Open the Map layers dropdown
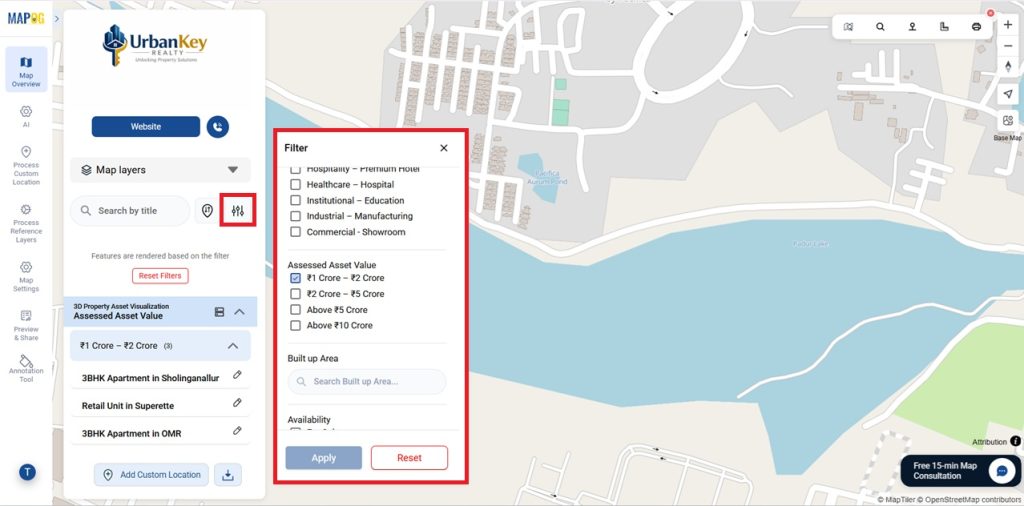1024x506 pixels. click(160, 170)
